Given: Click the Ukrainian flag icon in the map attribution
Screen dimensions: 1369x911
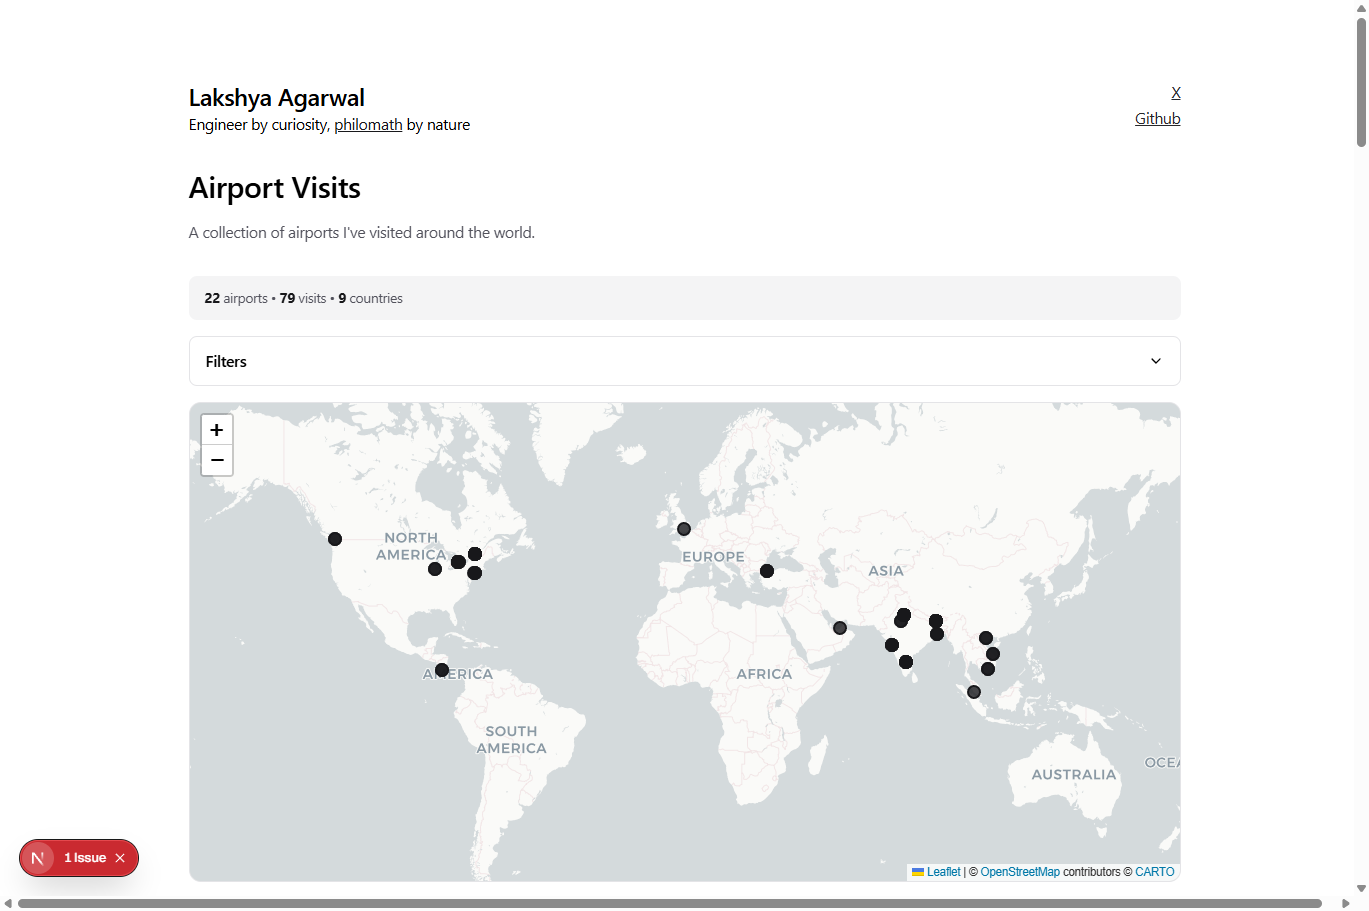Looking at the screenshot, I should [x=918, y=871].
